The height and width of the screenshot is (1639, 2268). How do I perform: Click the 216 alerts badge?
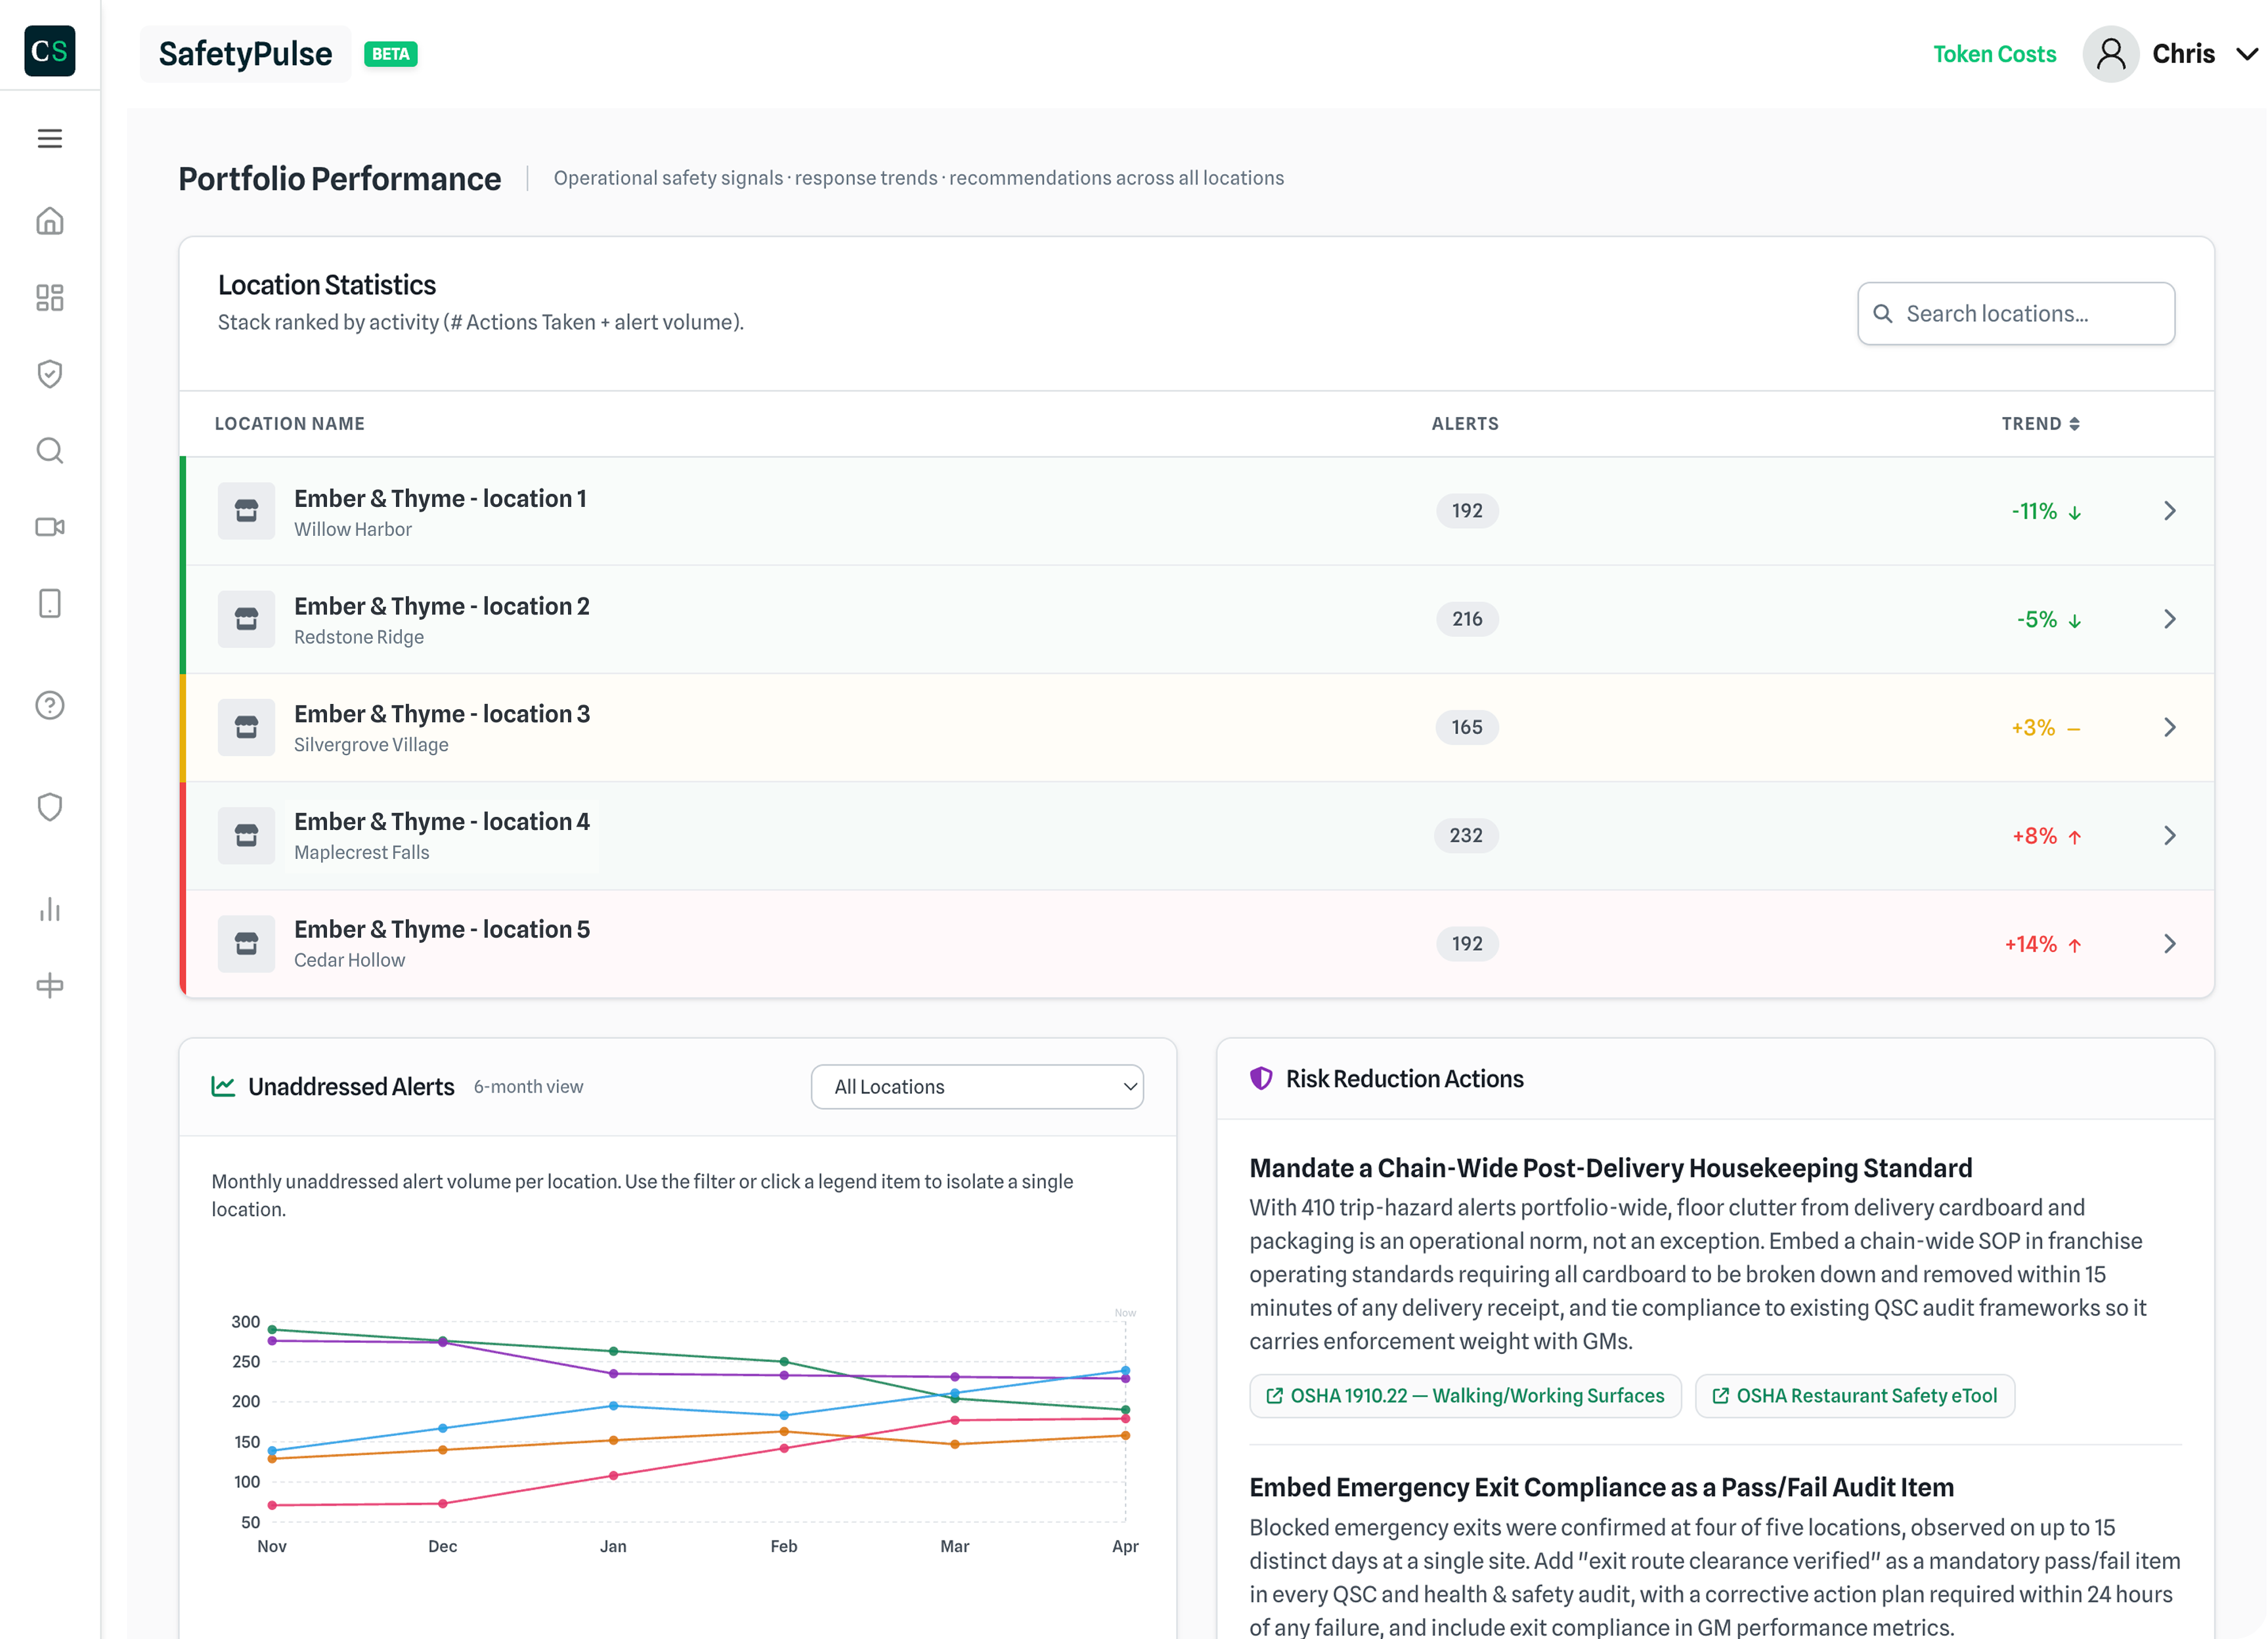[x=1467, y=619]
